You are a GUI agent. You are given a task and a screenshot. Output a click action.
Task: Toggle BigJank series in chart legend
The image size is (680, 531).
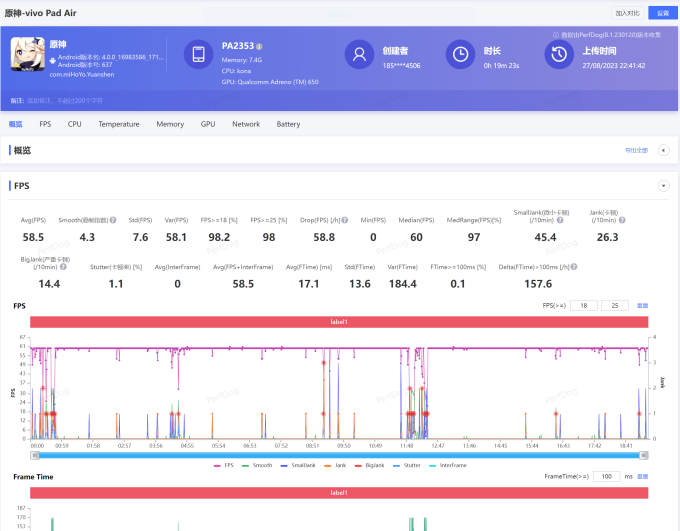369,465
